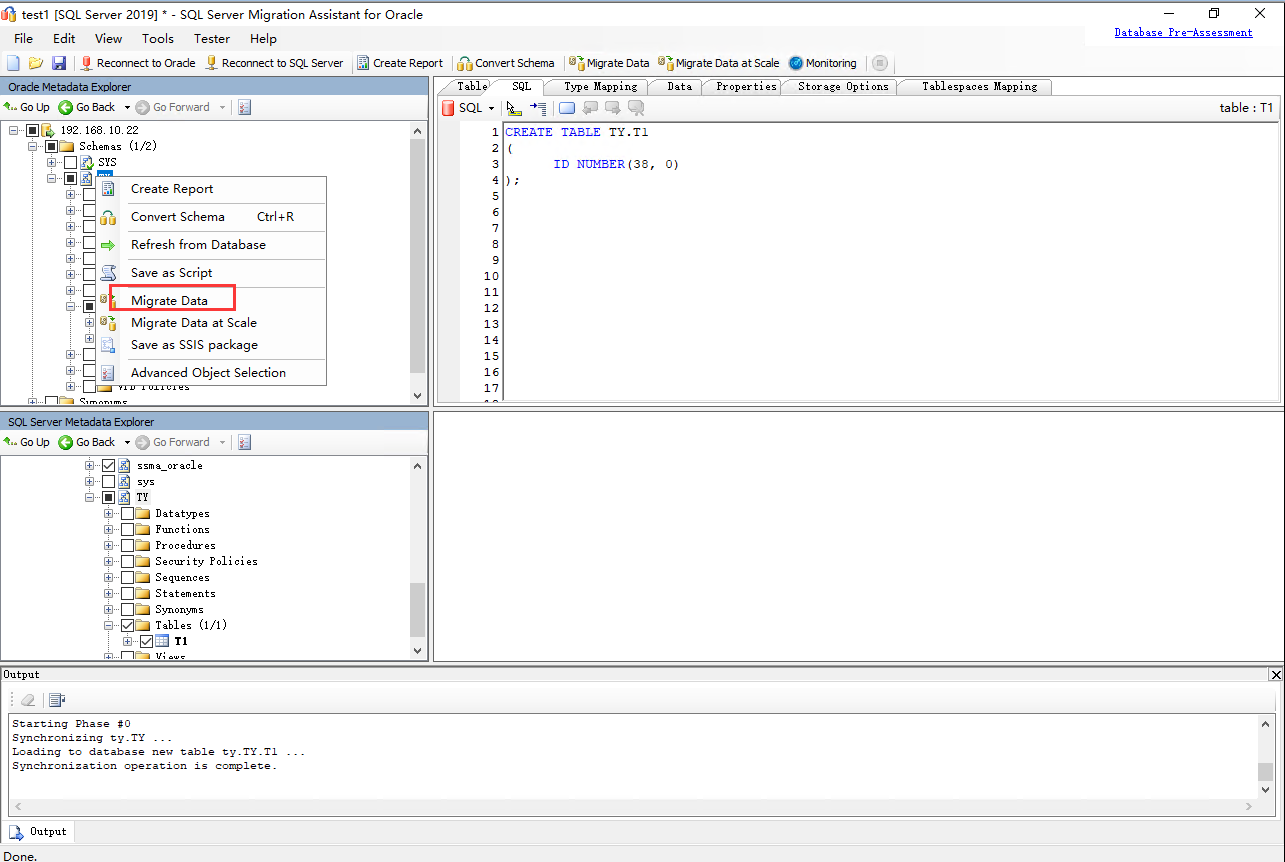Screen dimensions: 1285x862
Task: Click Reconnect to Oracle in the toolbar
Action: tap(138, 63)
